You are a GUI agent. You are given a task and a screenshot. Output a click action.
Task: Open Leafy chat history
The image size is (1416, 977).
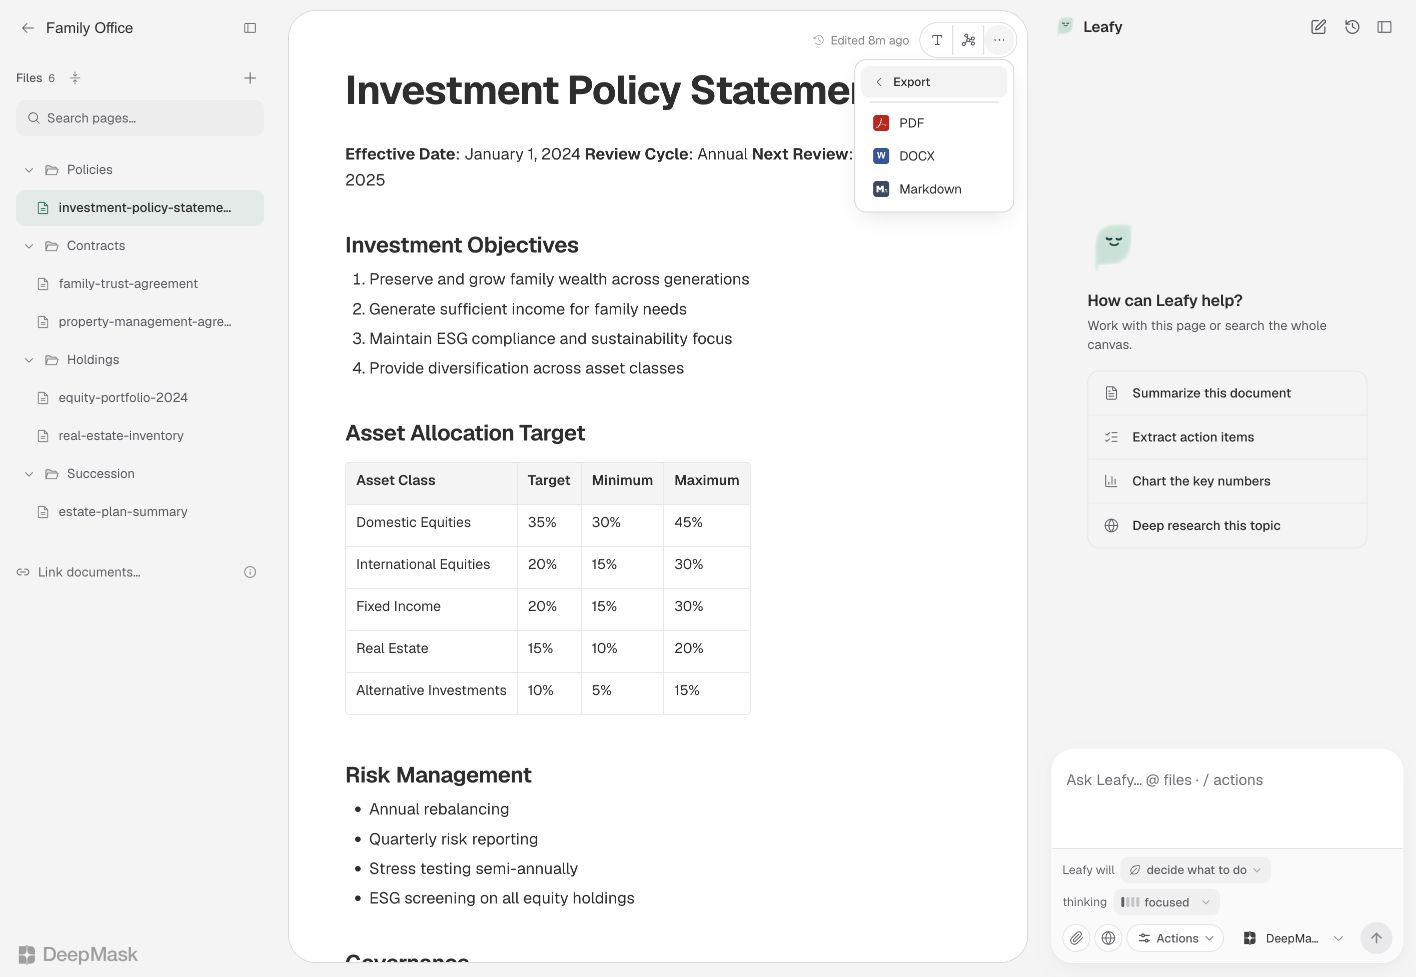pos(1352,27)
